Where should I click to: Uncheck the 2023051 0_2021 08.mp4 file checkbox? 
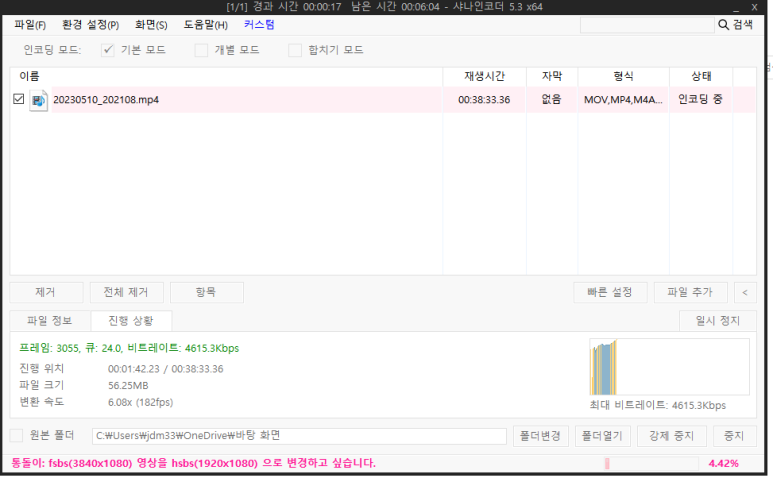pos(19,99)
